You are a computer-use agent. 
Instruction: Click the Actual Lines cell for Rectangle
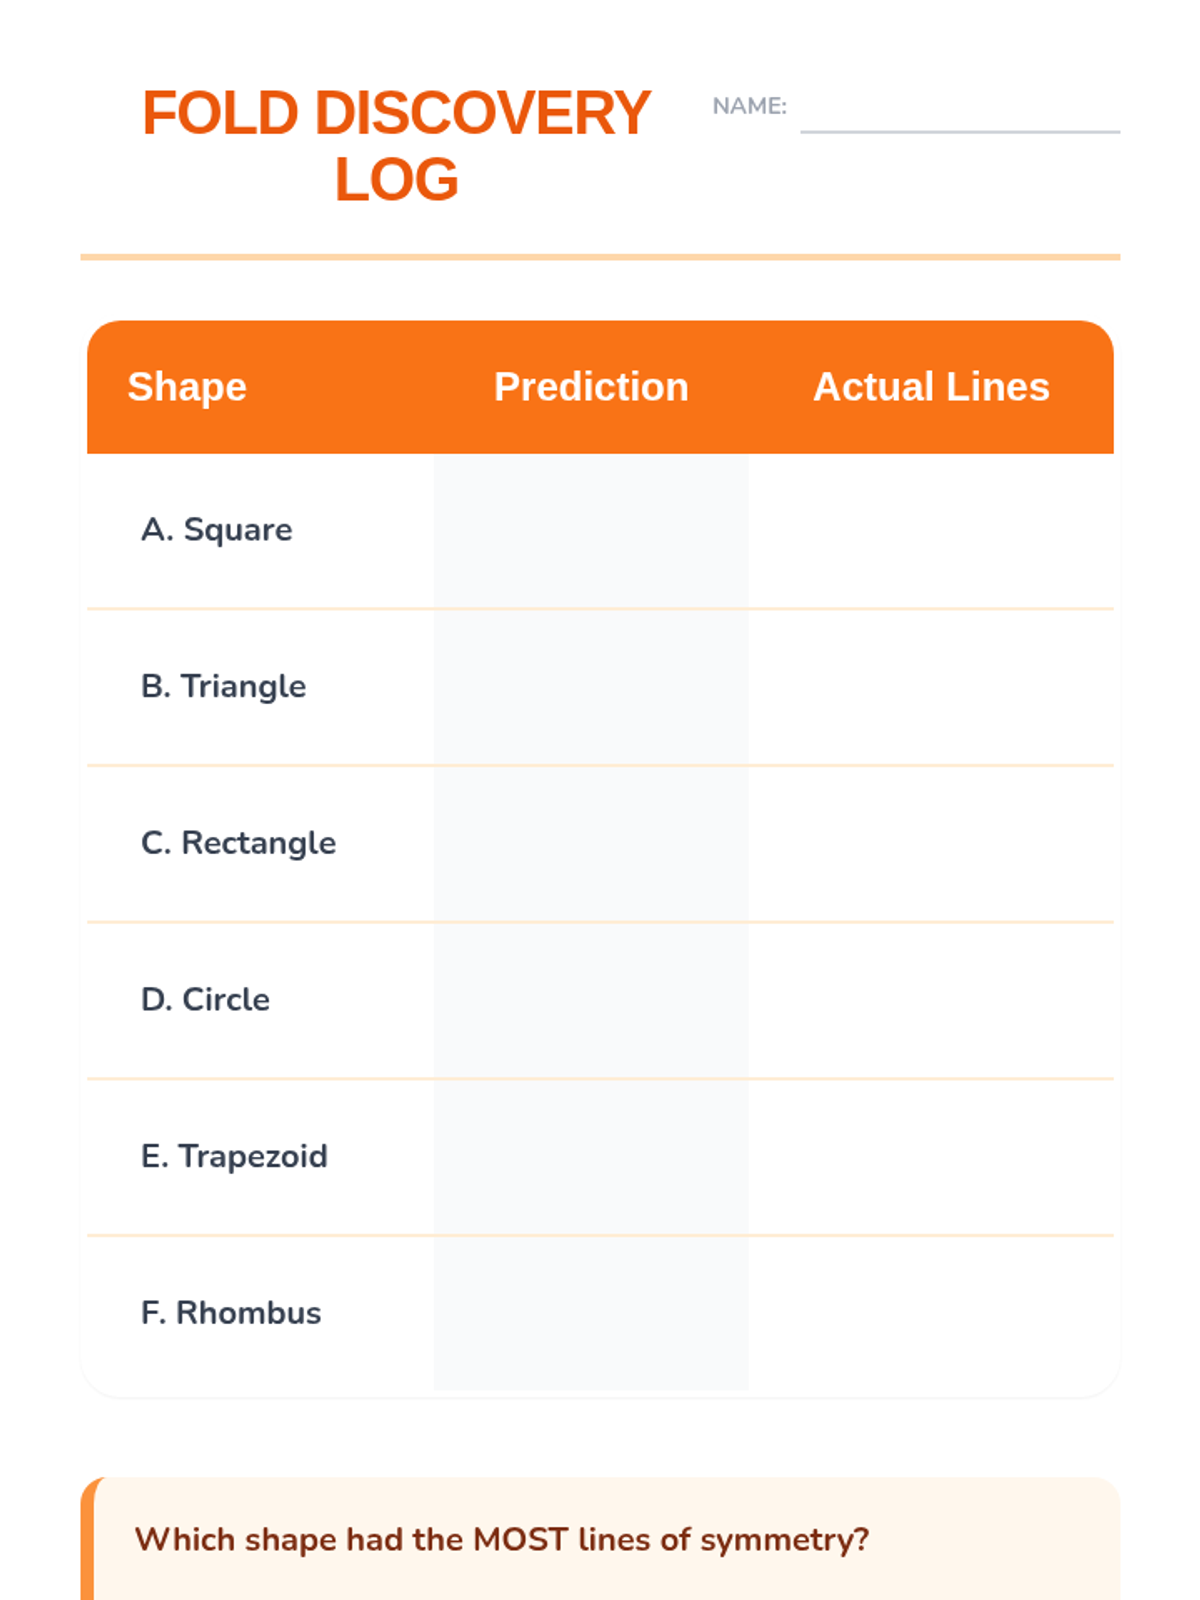pos(931,844)
